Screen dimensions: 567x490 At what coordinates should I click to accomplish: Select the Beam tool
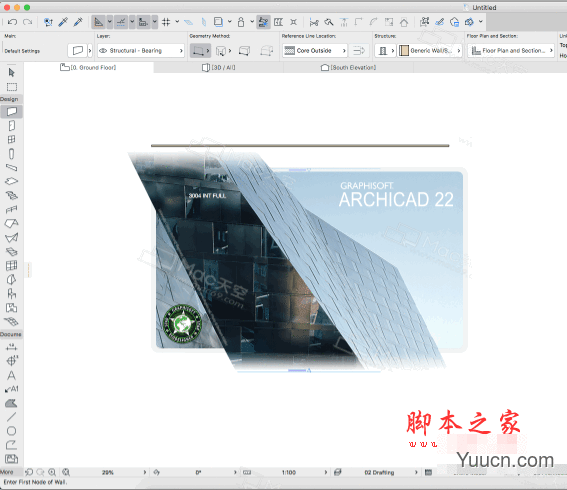(12, 167)
